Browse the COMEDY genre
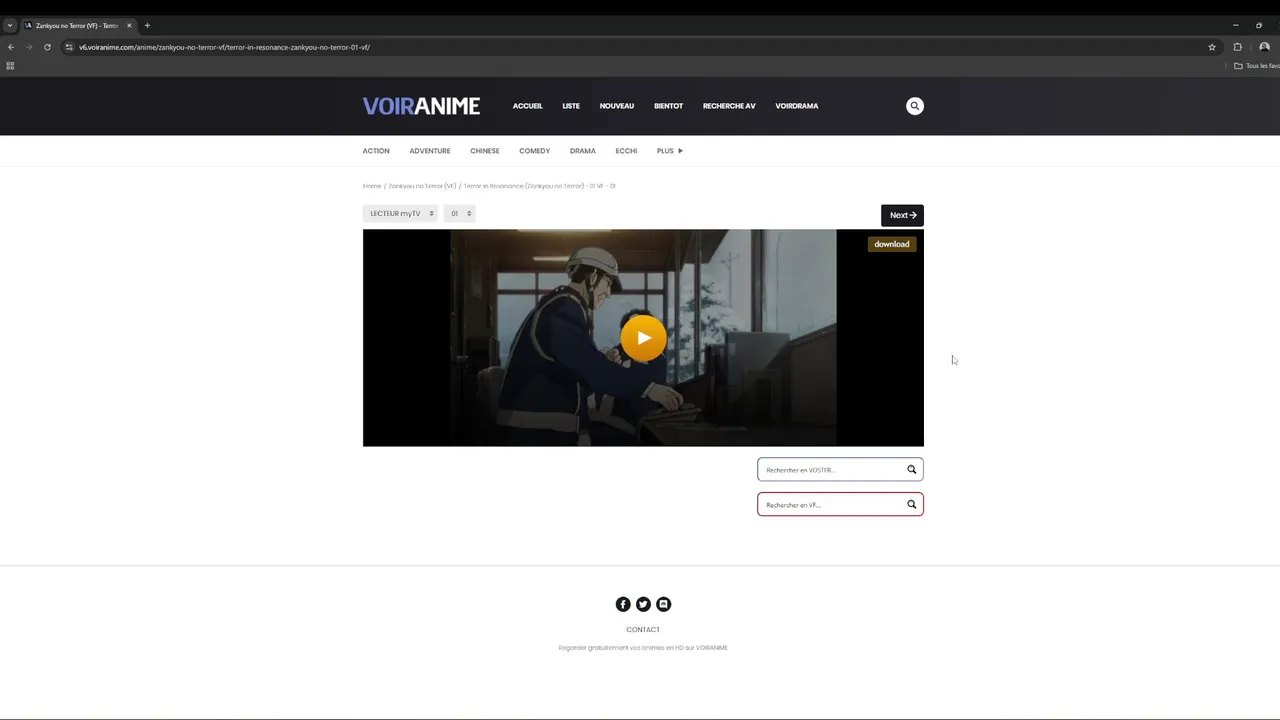This screenshot has width=1280, height=720. coord(534,151)
